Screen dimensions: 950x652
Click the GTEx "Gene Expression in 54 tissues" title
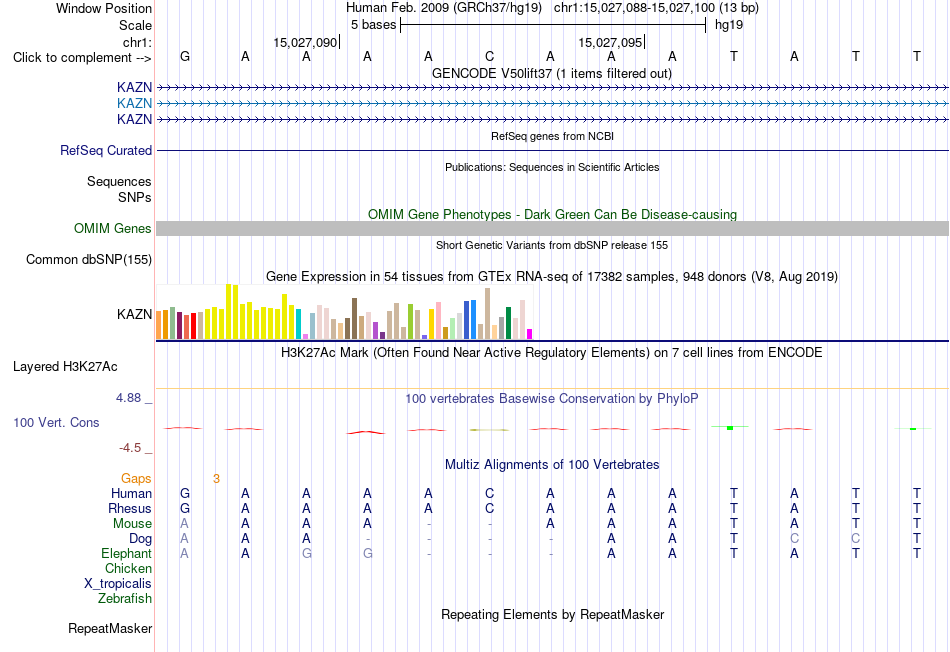(x=552, y=276)
